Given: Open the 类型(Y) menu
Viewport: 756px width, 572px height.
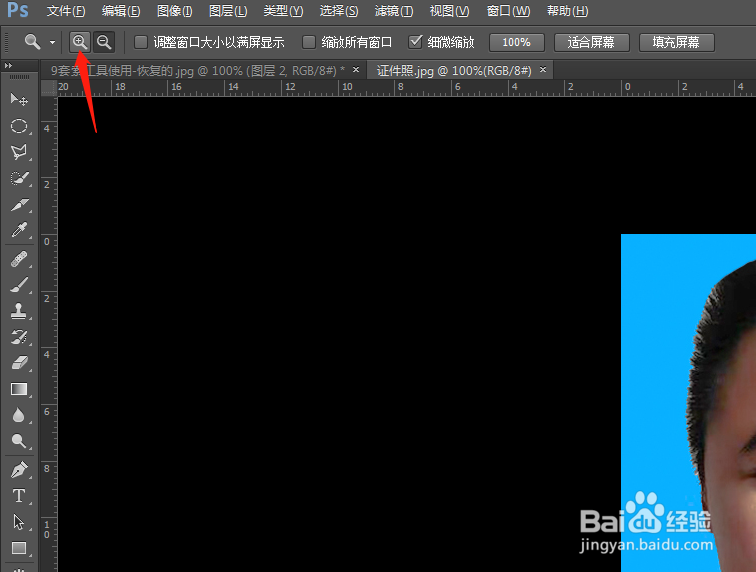Looking at the screenshot, I should (284, 11).
